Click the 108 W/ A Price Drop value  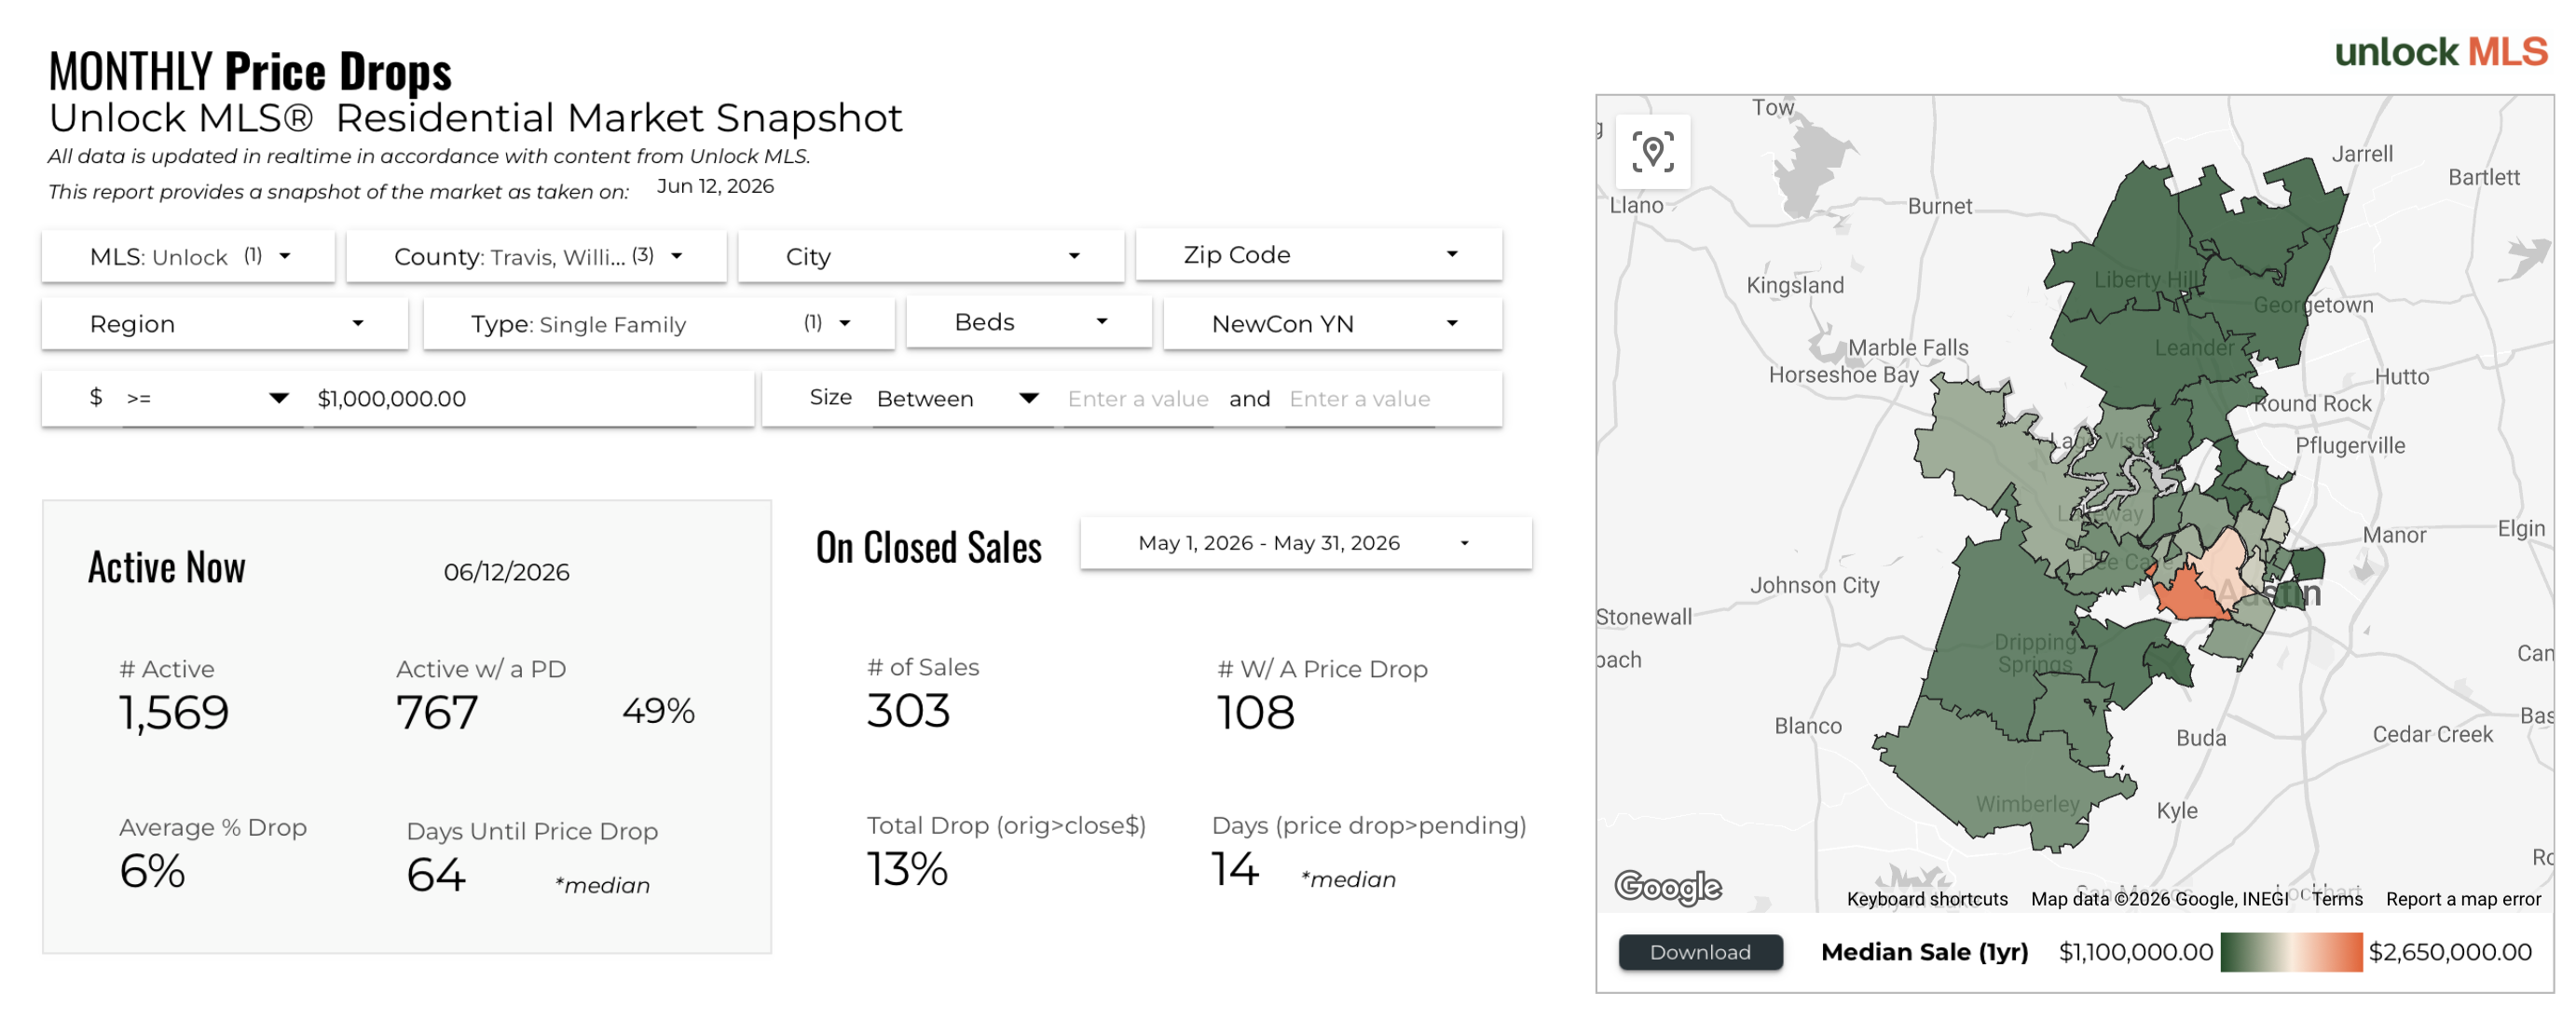(1256, 712)
